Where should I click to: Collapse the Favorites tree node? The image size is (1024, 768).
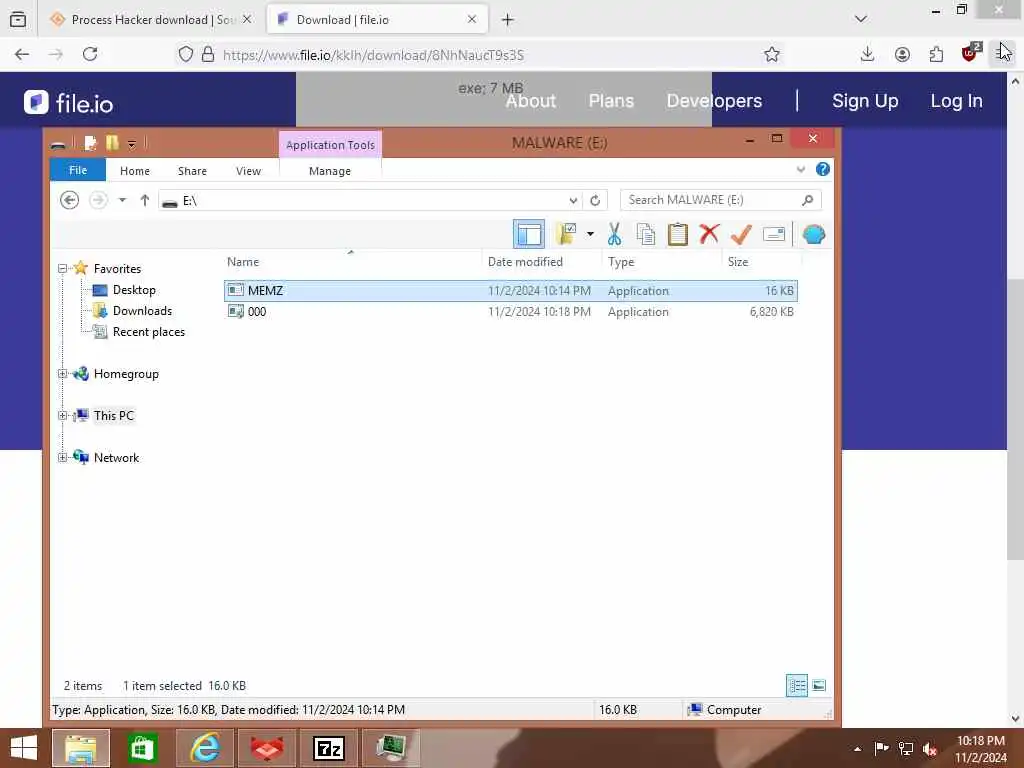pyautogui.click(x=63, y=268)
